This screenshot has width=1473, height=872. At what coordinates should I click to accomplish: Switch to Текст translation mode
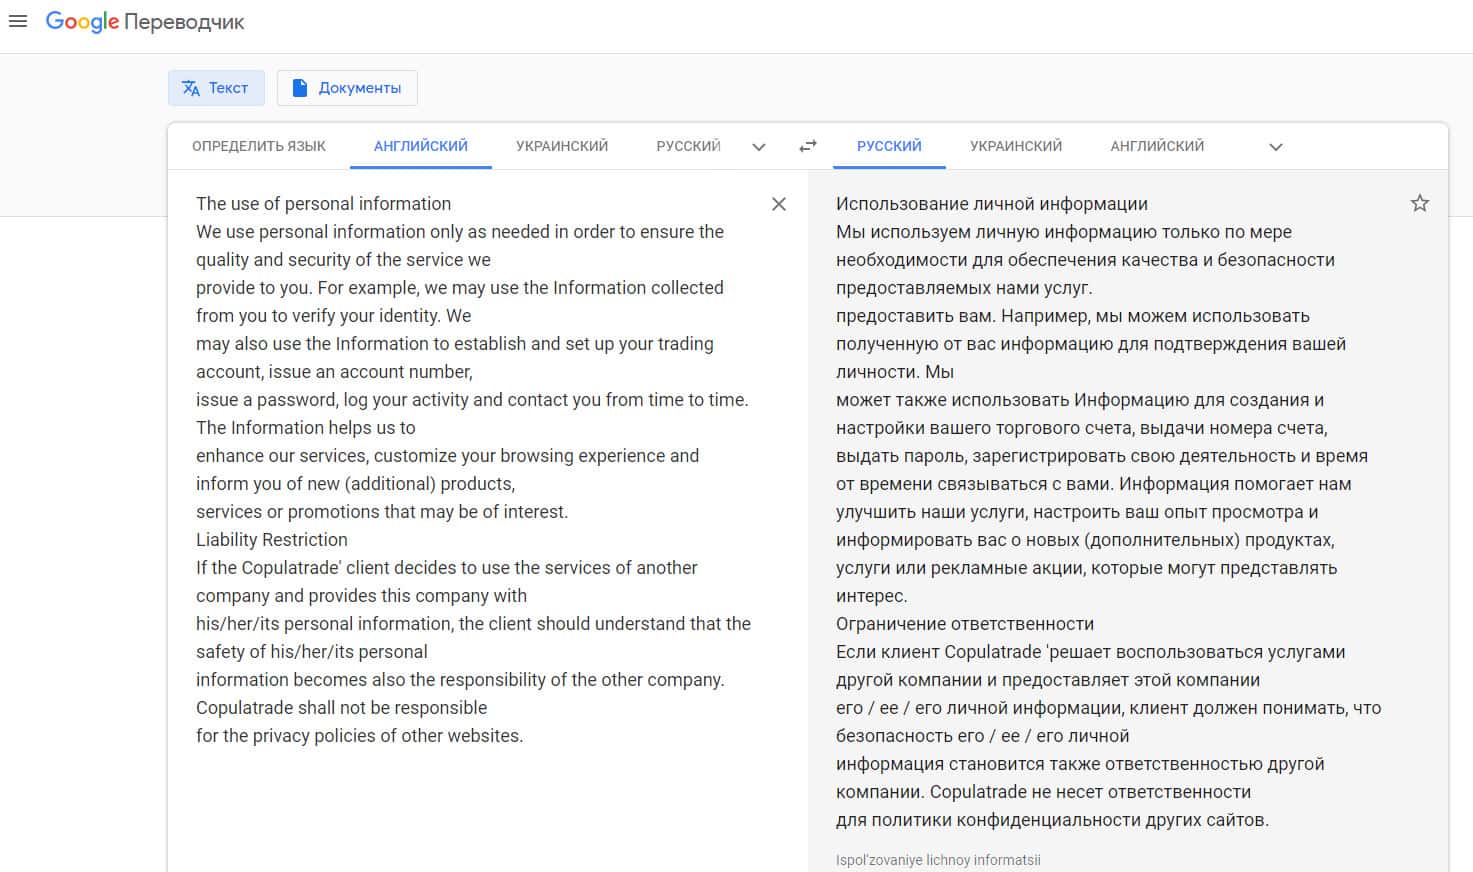click(x=216, y=88)
